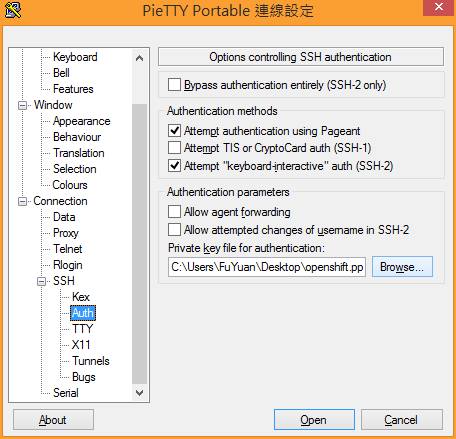Collapse the Window tree node
Screen dimensions: 456x439
coord(22,105)
